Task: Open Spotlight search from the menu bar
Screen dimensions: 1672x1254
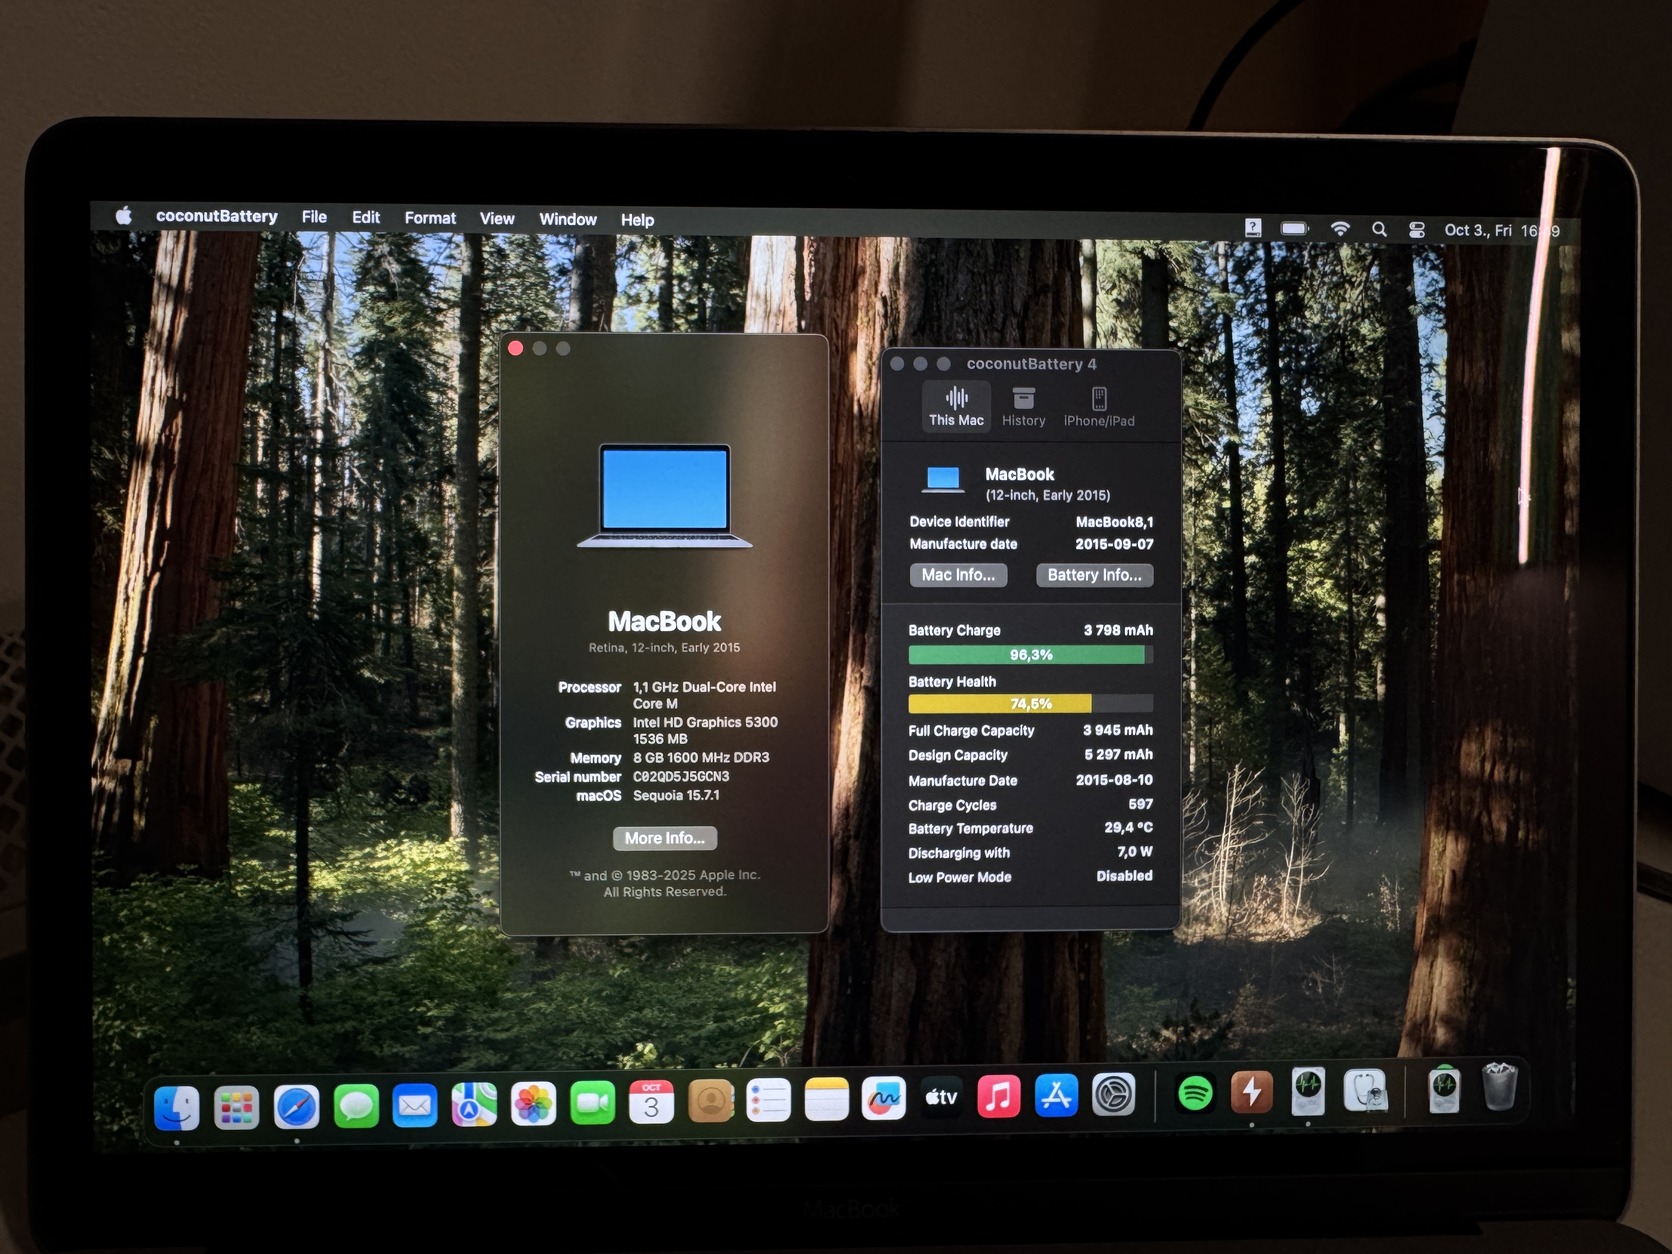Action: click(x=1379, y=229)
